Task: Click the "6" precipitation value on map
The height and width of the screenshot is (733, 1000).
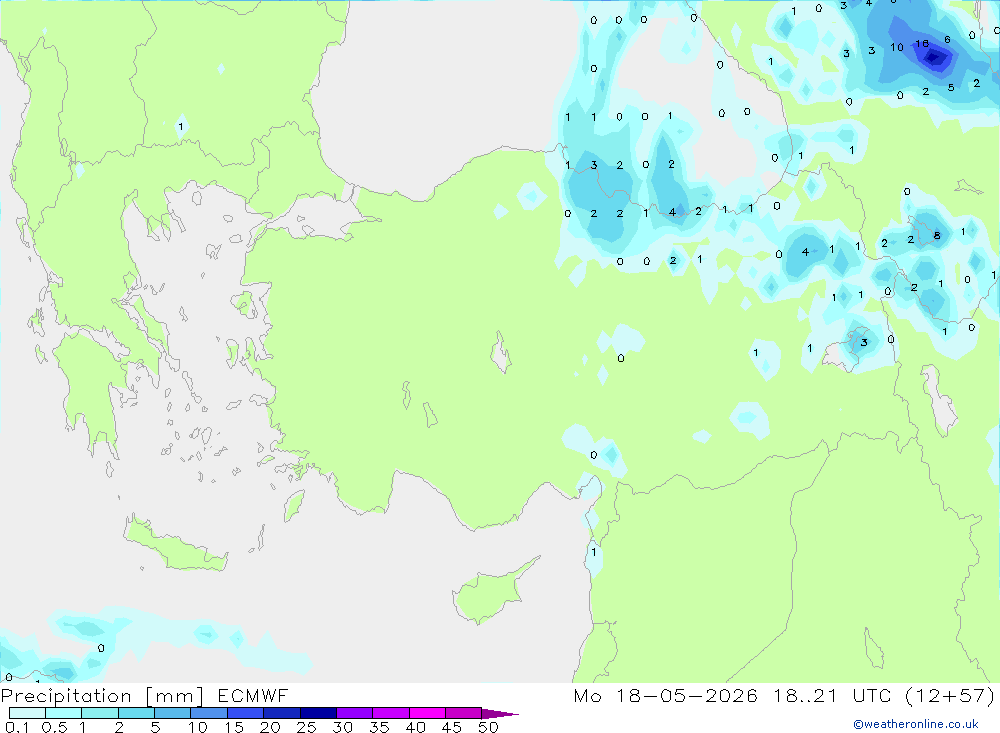Action: 948,40
